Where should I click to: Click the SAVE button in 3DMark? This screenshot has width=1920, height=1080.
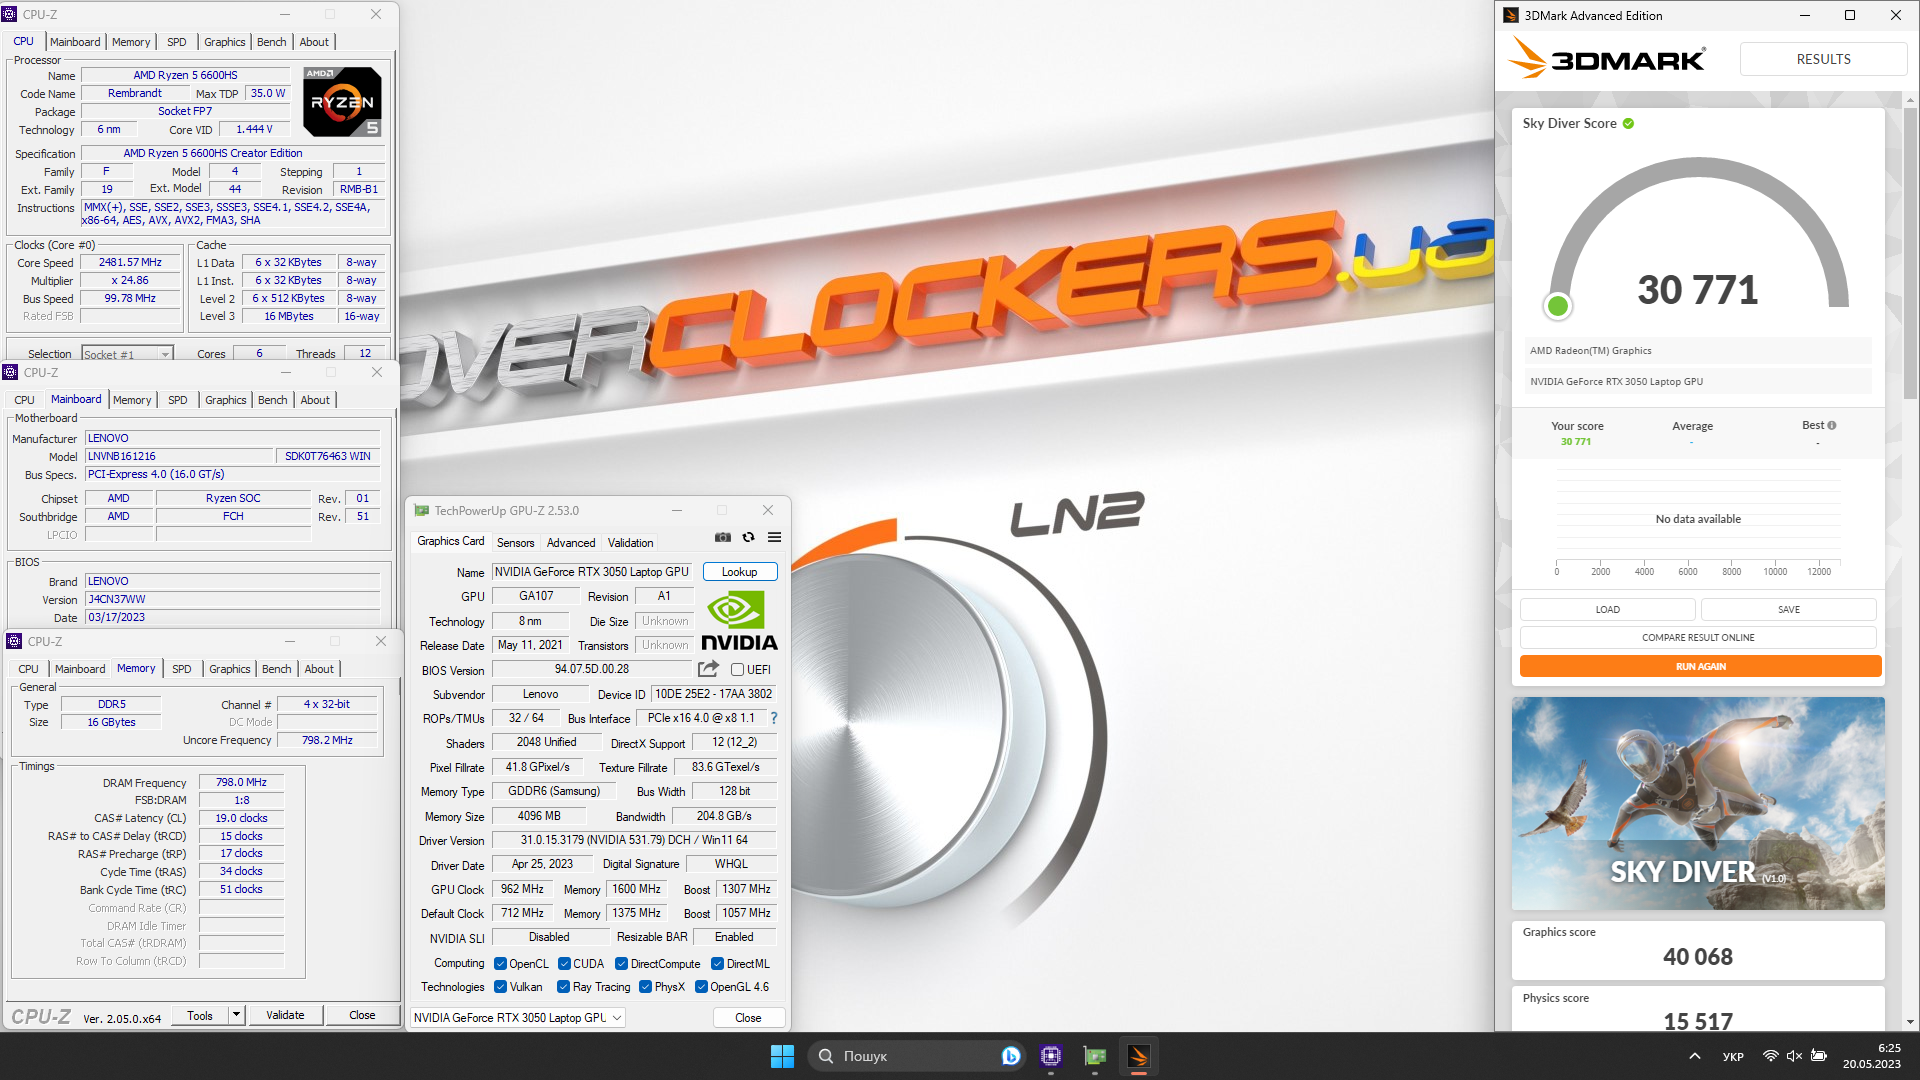click(1789, 609)
